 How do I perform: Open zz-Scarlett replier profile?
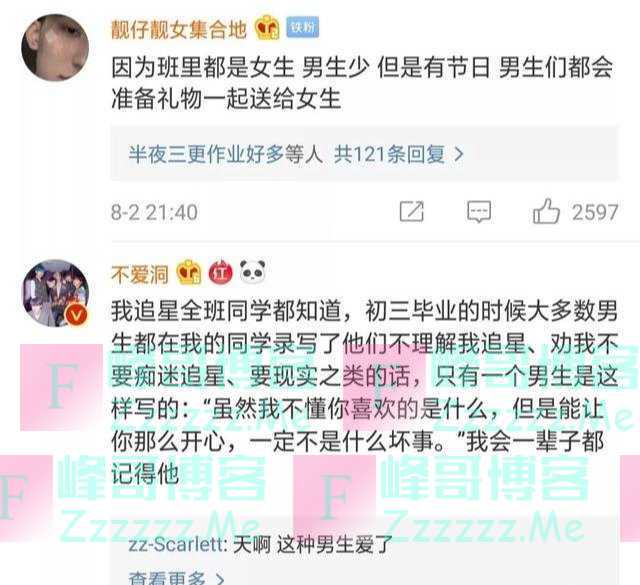coord(177,545)
